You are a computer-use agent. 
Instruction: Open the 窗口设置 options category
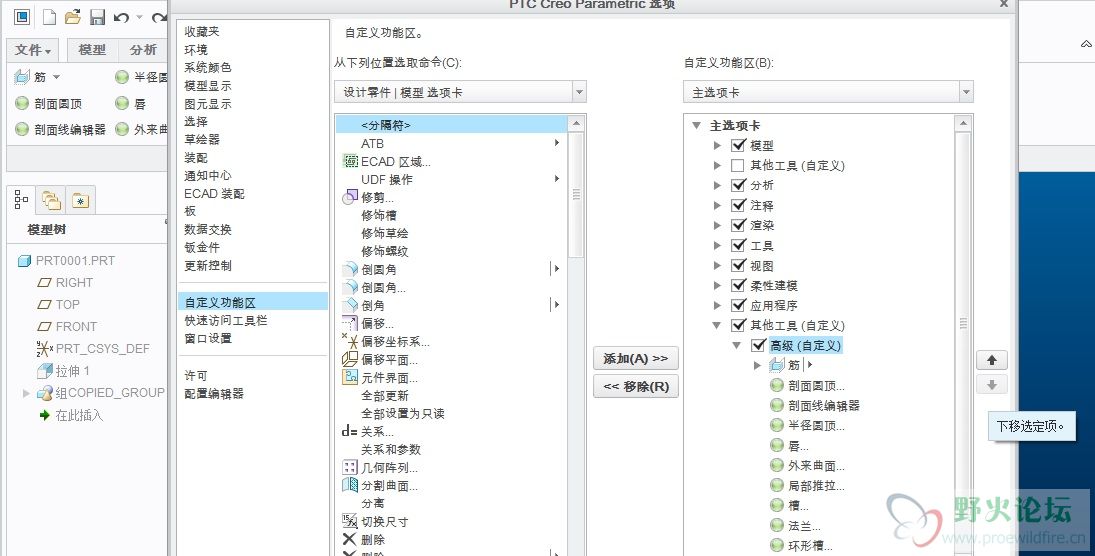[207, 339]
